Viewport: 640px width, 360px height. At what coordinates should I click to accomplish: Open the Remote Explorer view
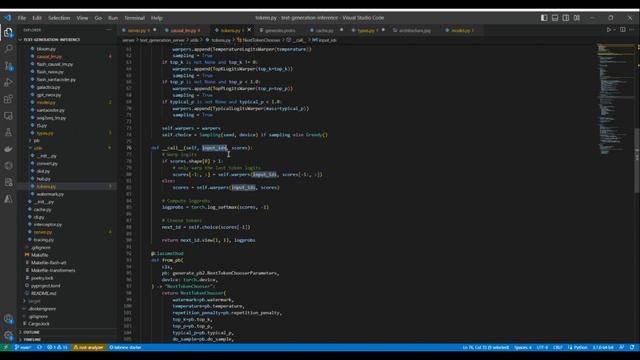(8, 116)
